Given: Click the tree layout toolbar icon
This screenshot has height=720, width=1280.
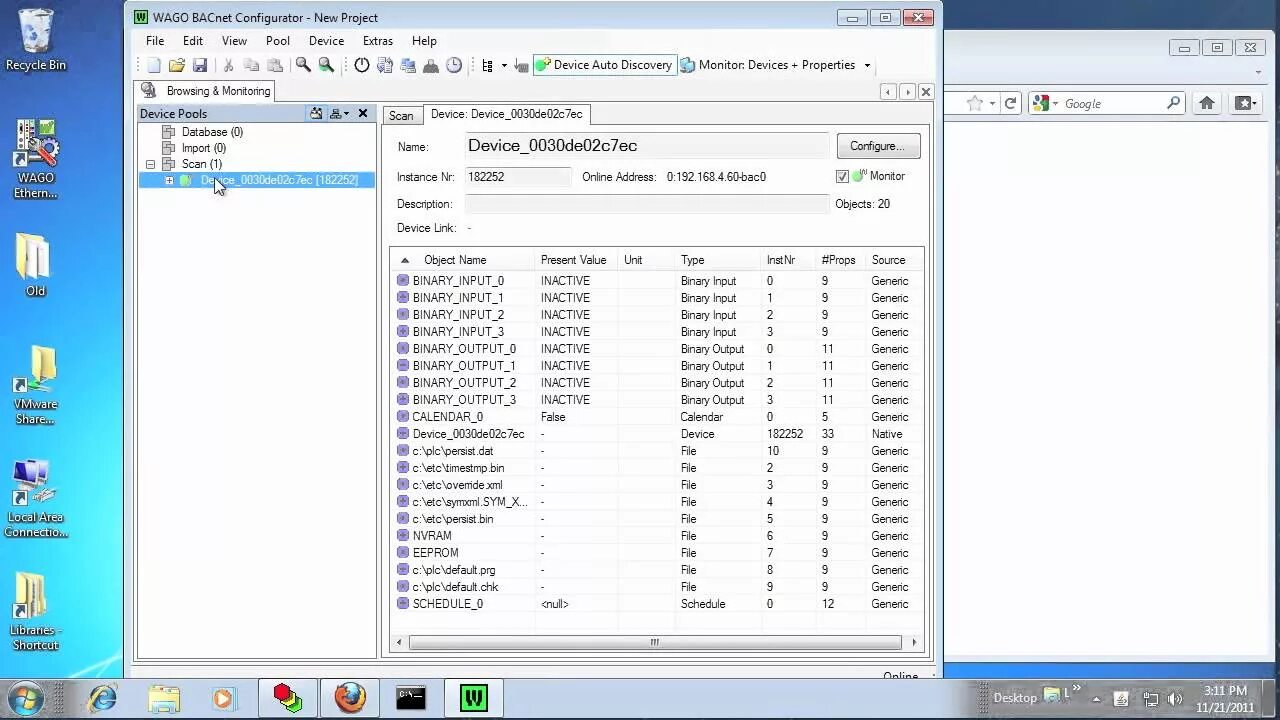Looking at the screenshot, I should pos(488,65).
